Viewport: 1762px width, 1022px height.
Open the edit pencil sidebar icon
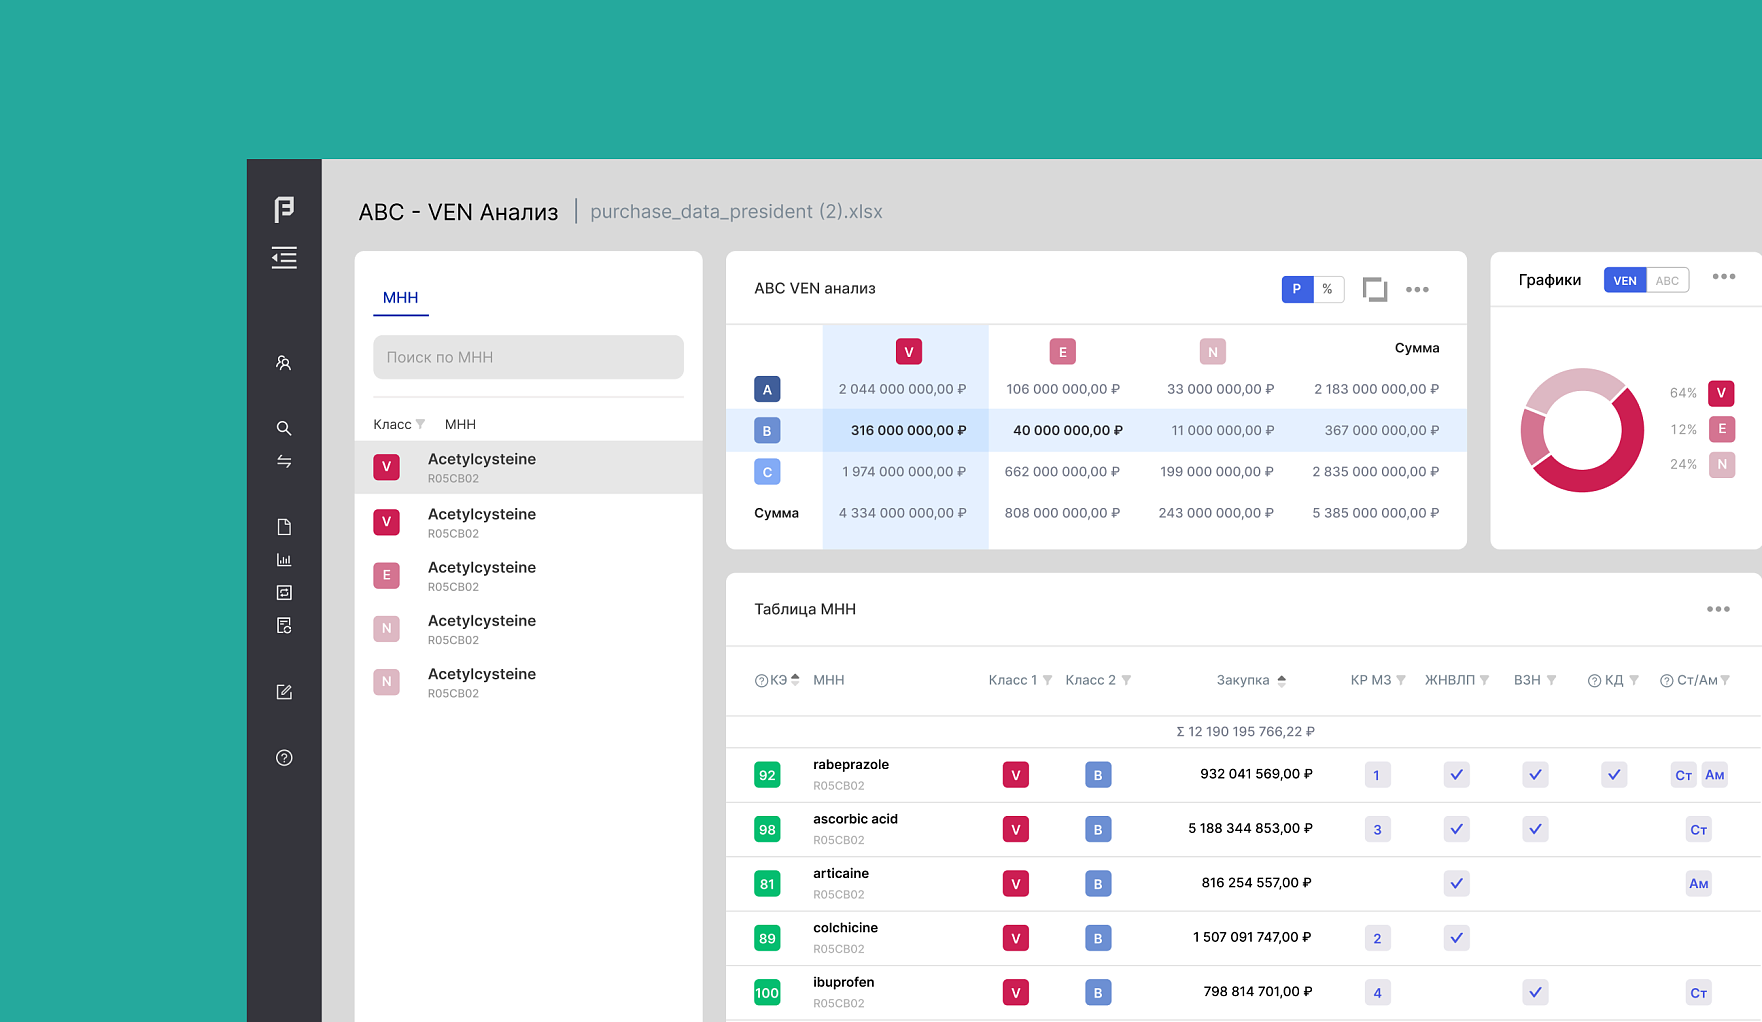coord(284,692)
